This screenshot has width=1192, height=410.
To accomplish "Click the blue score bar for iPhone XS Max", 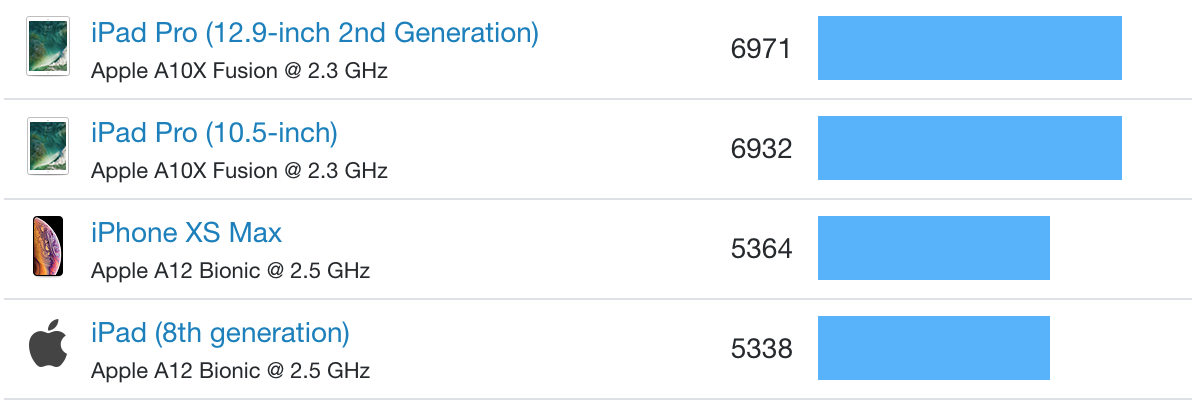I will pos(934,248).
